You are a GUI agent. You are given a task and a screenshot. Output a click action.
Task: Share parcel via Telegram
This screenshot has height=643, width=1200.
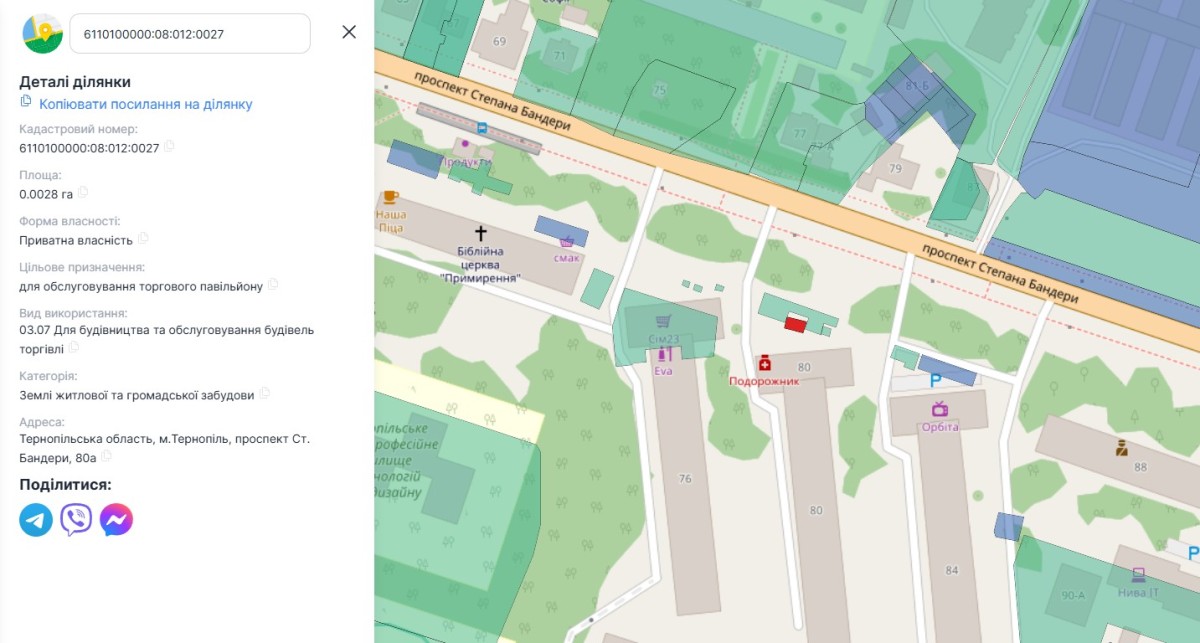click(x=36, y=520)
